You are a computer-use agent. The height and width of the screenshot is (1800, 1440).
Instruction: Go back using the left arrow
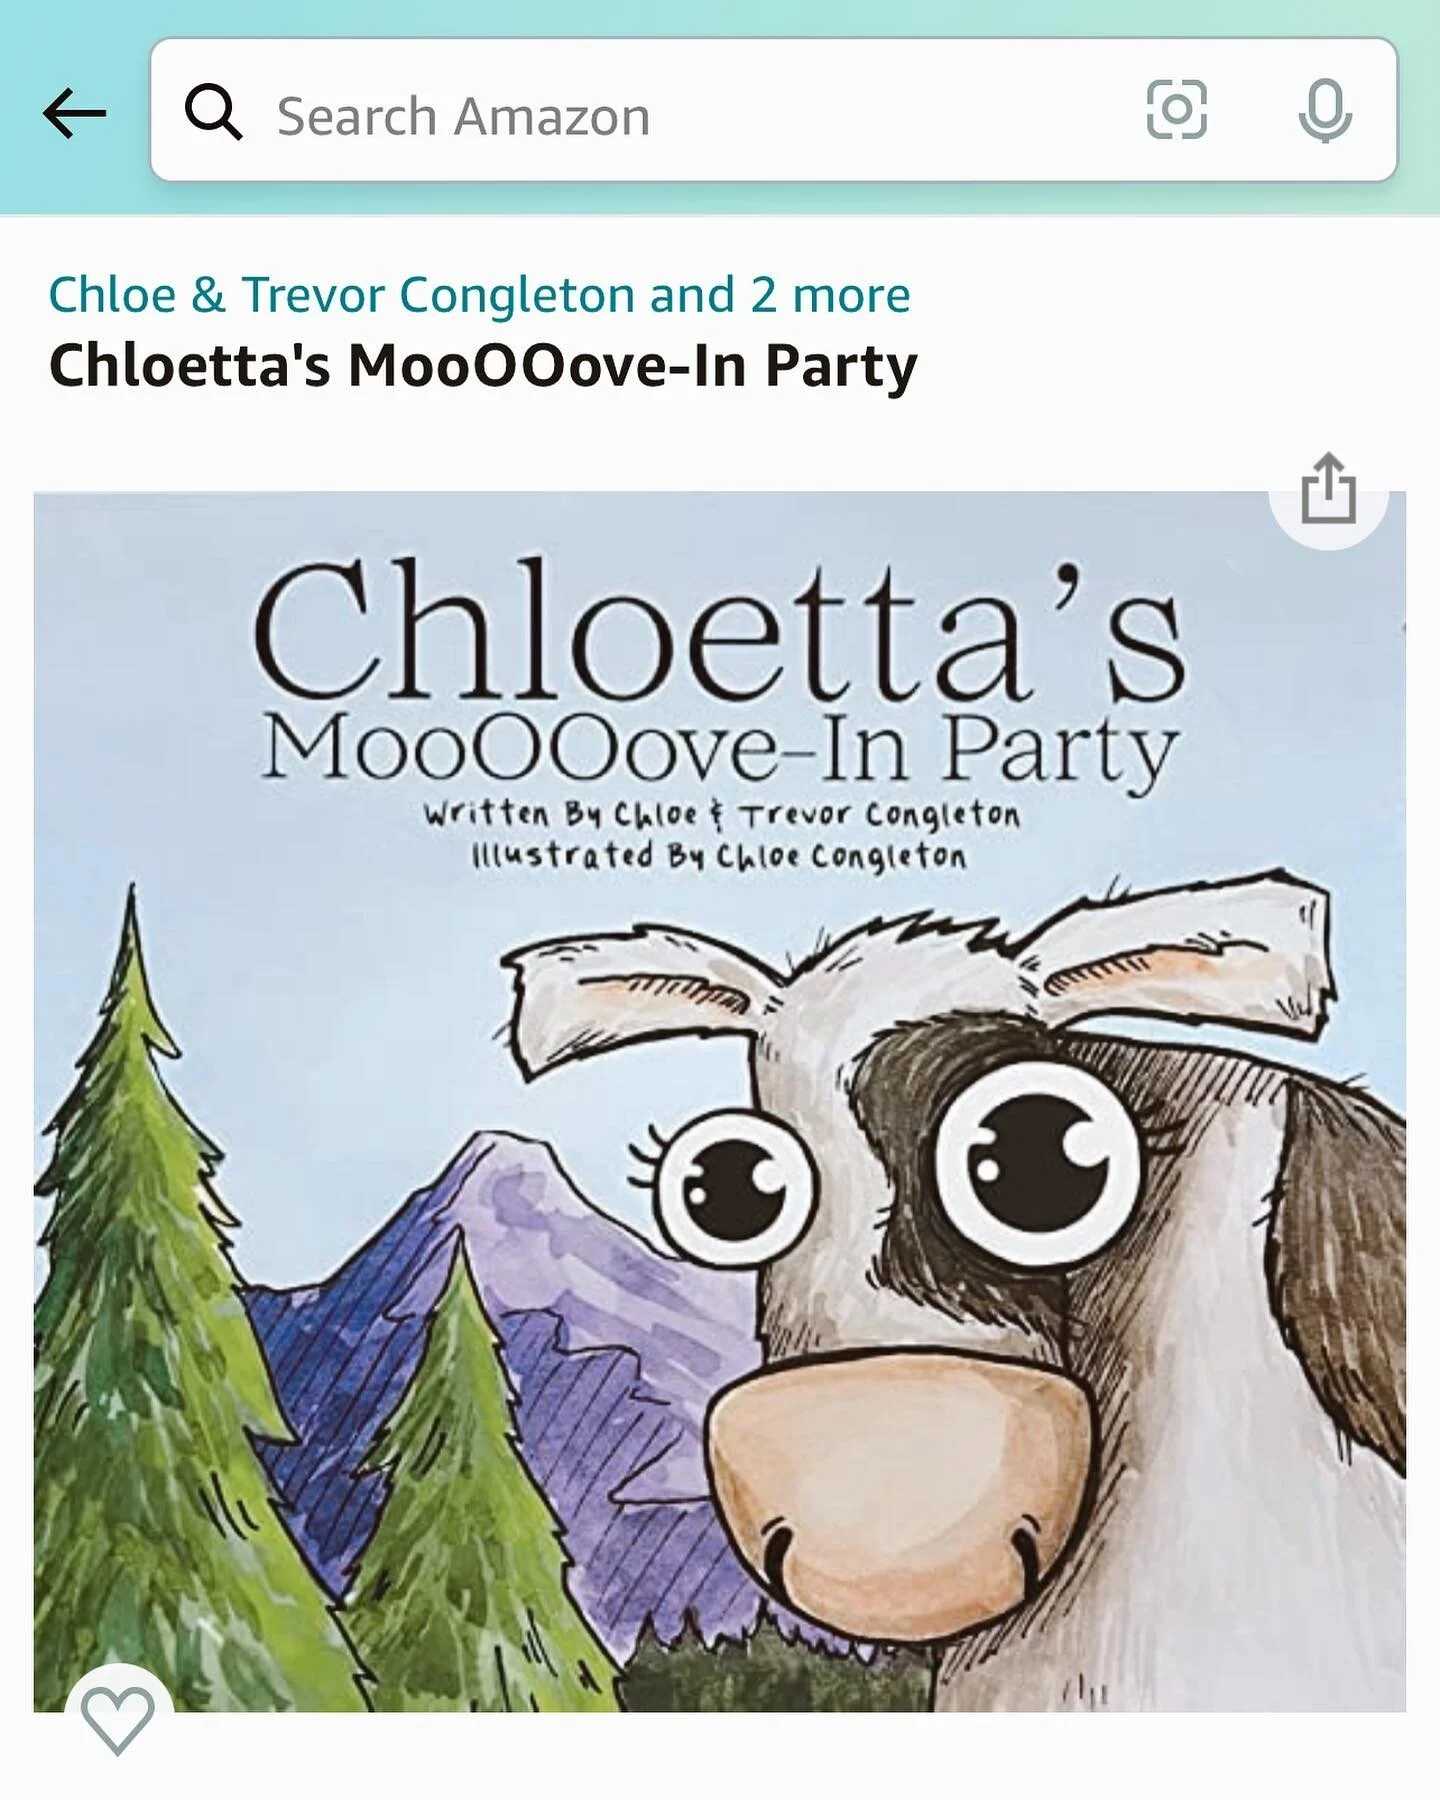(x=74, y=113)
